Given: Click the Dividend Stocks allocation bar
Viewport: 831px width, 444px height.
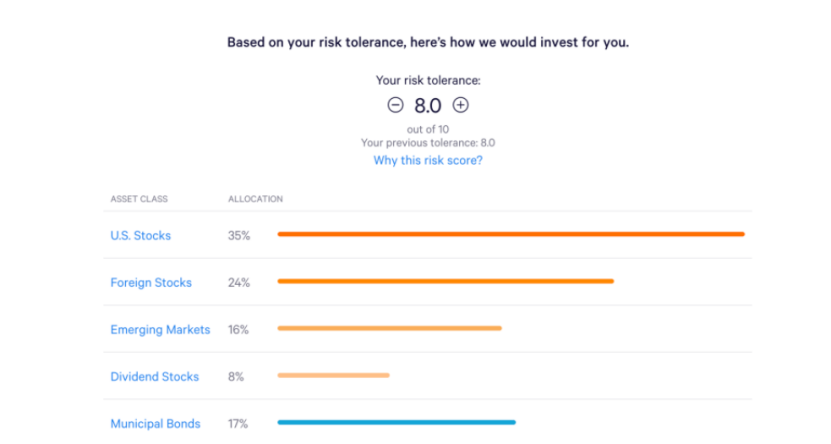Looking at the screenshot, I should [333, 376].
